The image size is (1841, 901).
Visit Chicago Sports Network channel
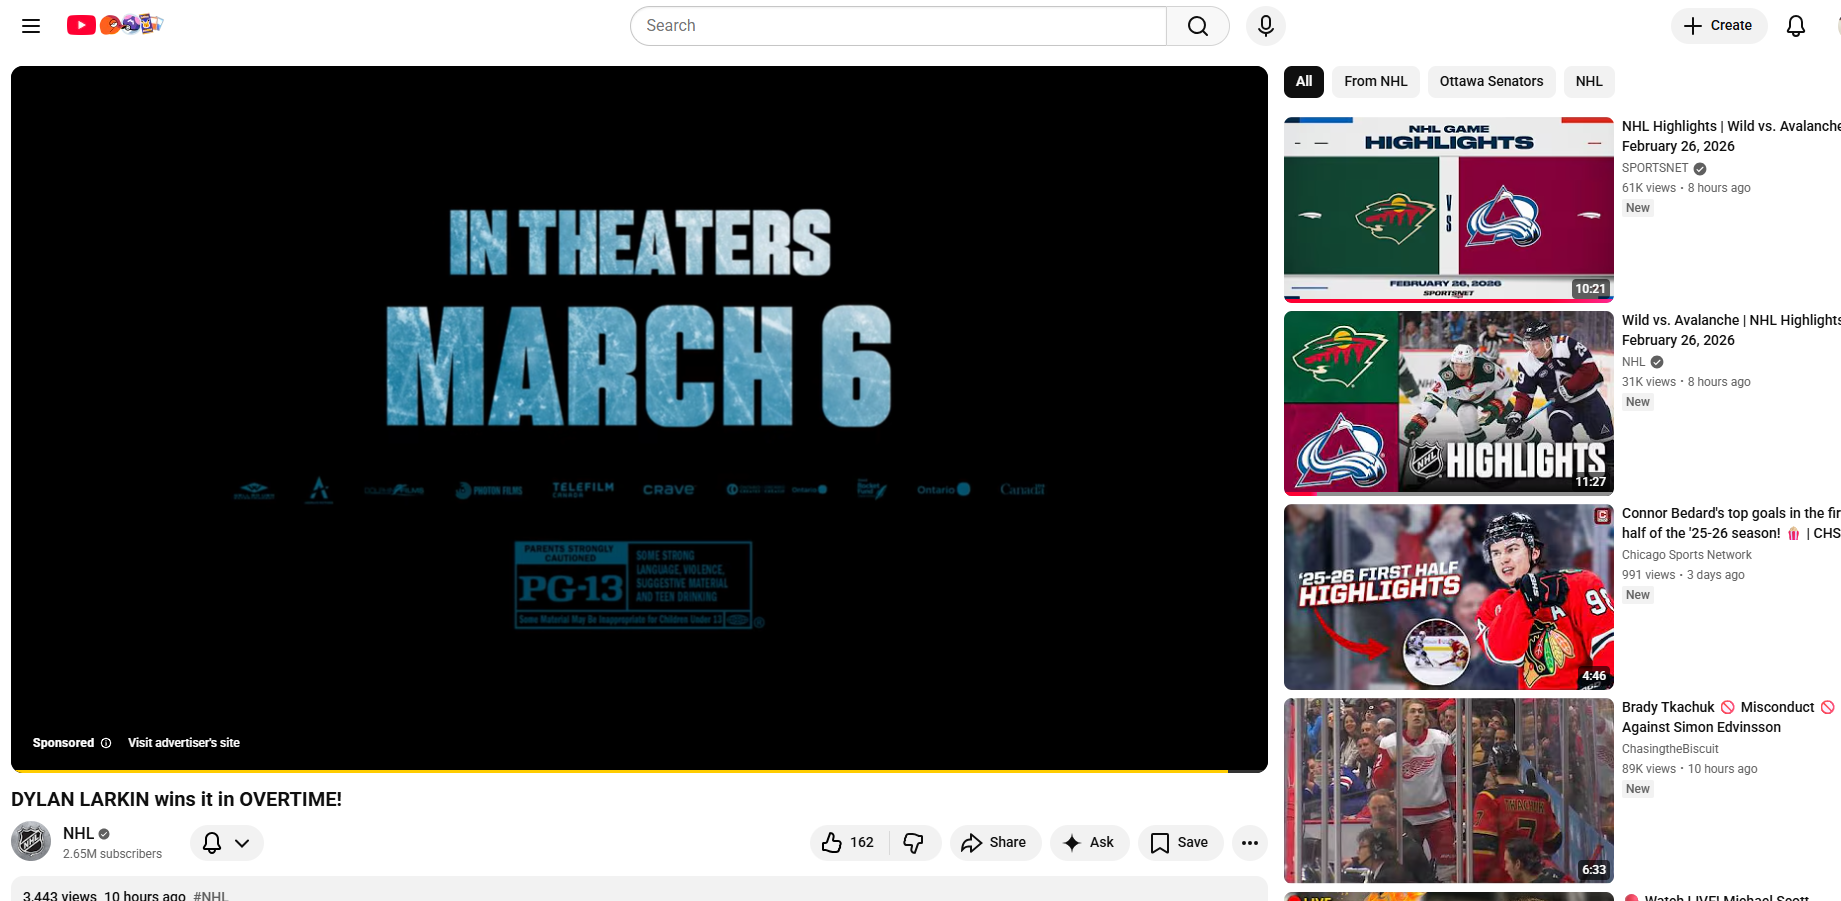[x=1687, y=555]
